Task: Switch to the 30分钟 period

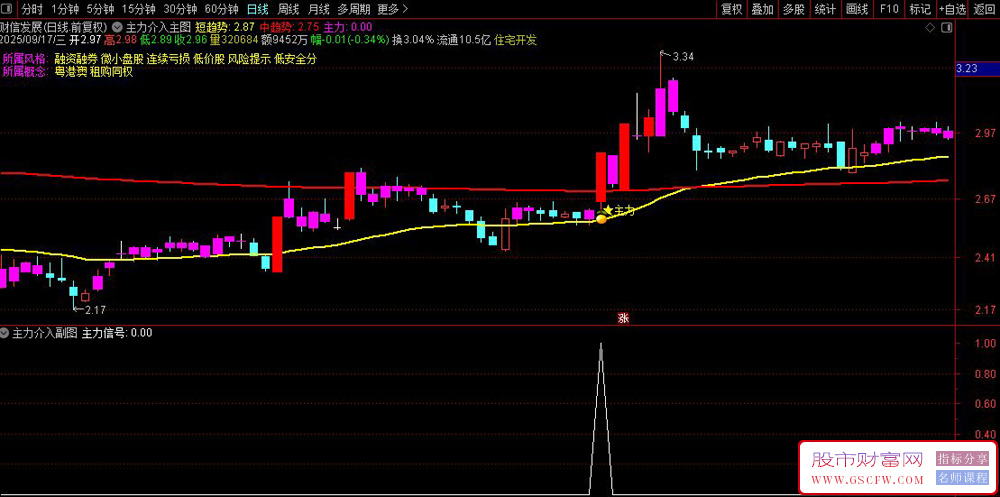Action: coord(180,9)
